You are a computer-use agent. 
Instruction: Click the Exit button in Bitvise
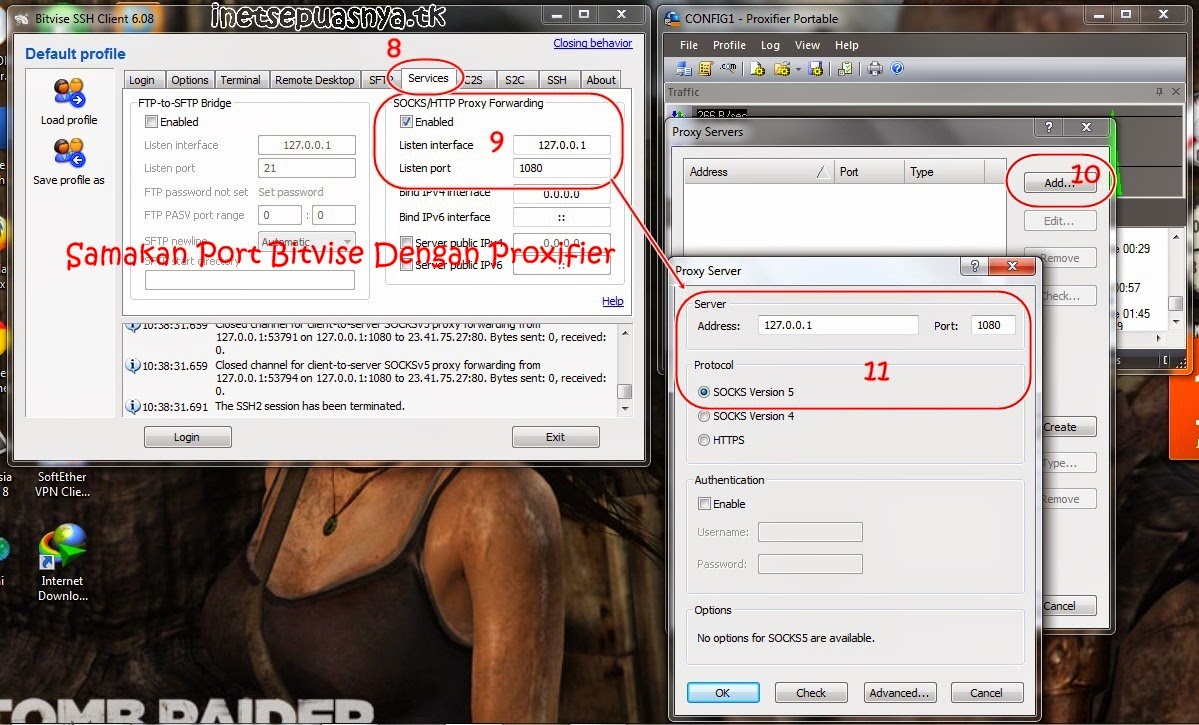pyautogui.click(x=555, y=437)
